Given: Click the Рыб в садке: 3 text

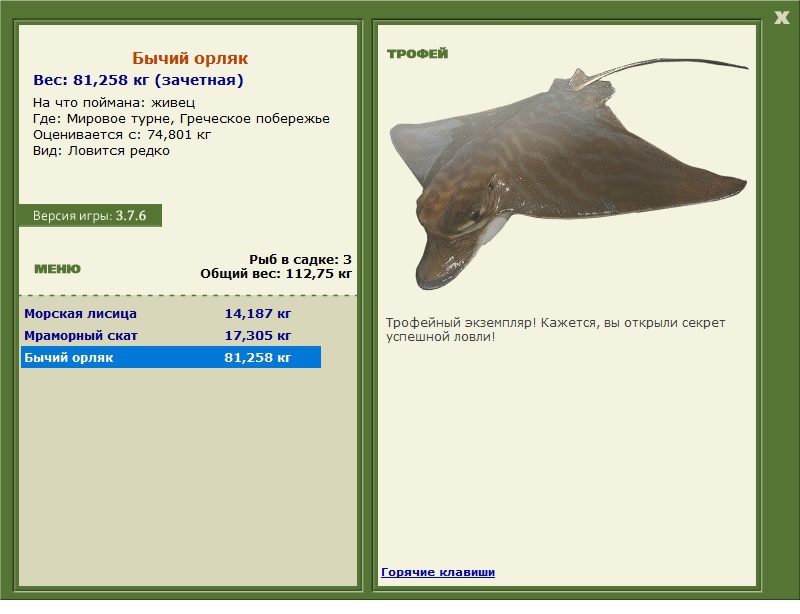Looking at the screenshot, I should point(300,259).
